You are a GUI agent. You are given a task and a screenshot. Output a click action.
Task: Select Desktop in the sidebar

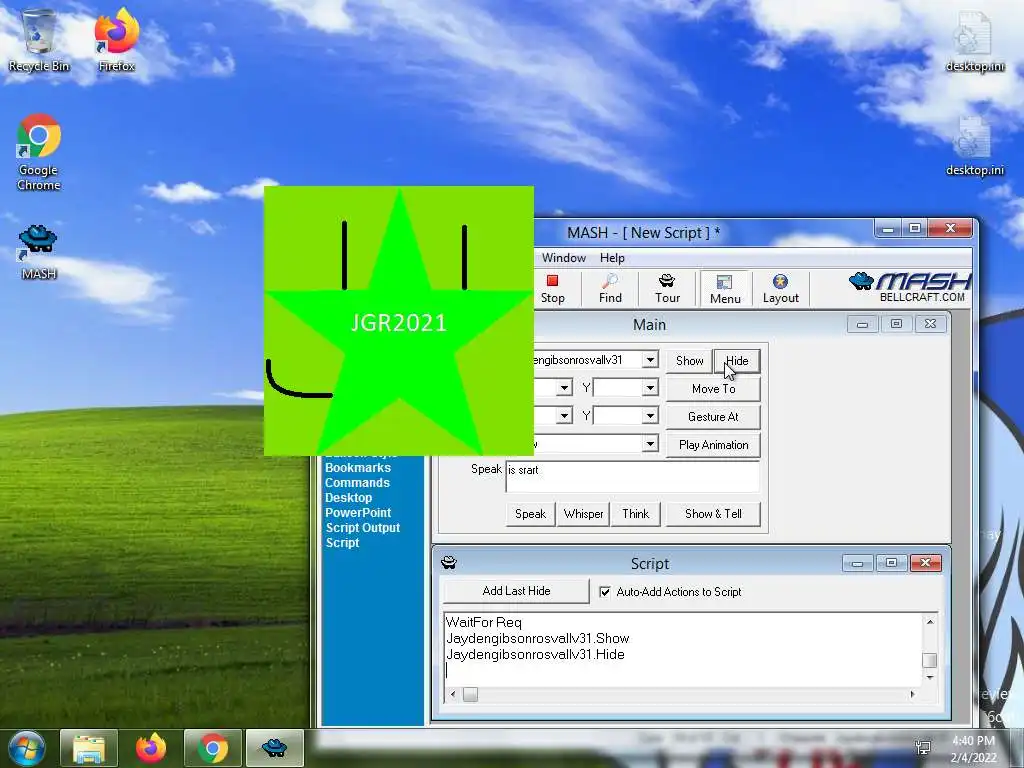[348, 498]
